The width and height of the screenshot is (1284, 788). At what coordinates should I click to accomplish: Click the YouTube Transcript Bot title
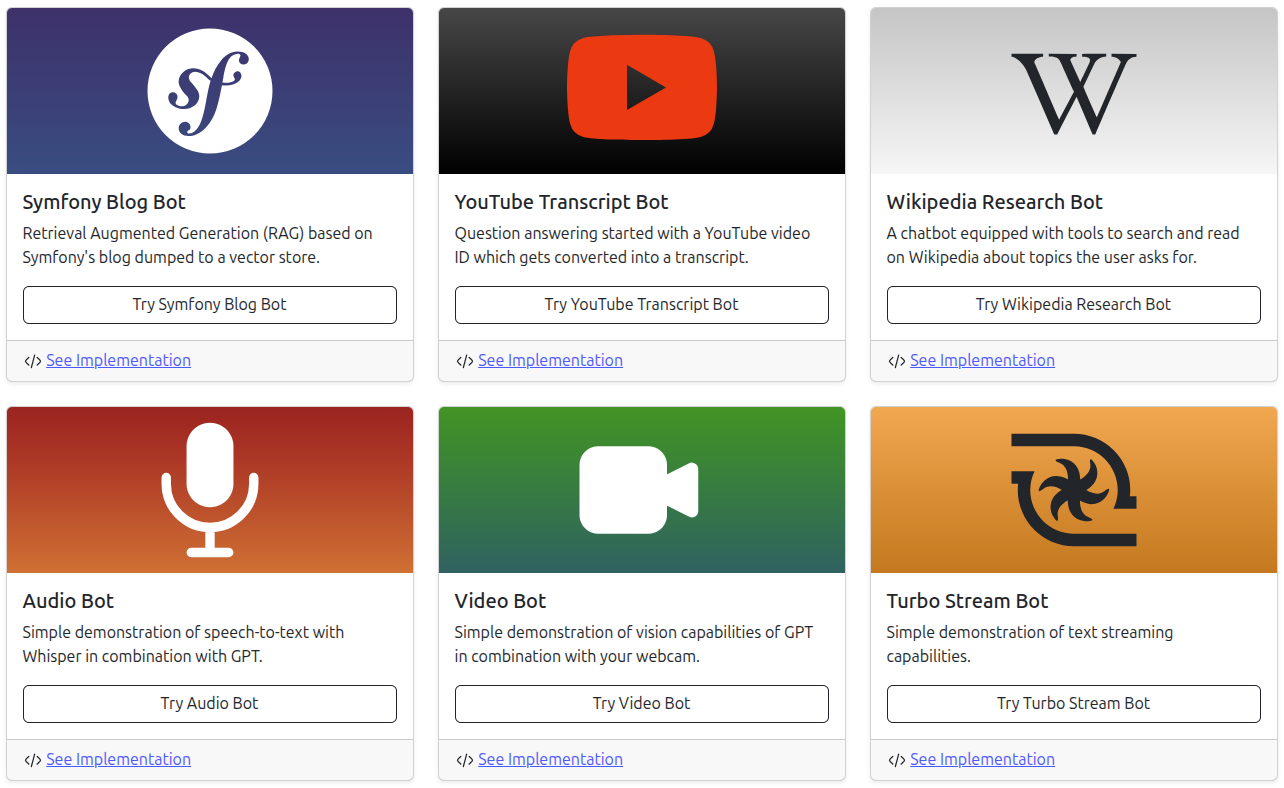tap(561, 202)
